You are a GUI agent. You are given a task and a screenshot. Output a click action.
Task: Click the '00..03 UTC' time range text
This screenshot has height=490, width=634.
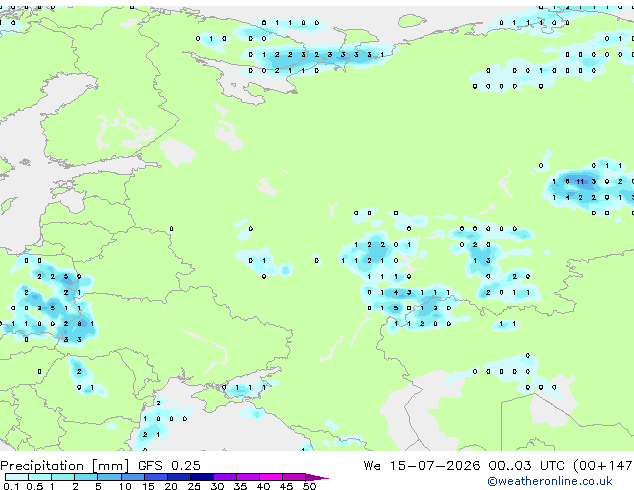526,466
